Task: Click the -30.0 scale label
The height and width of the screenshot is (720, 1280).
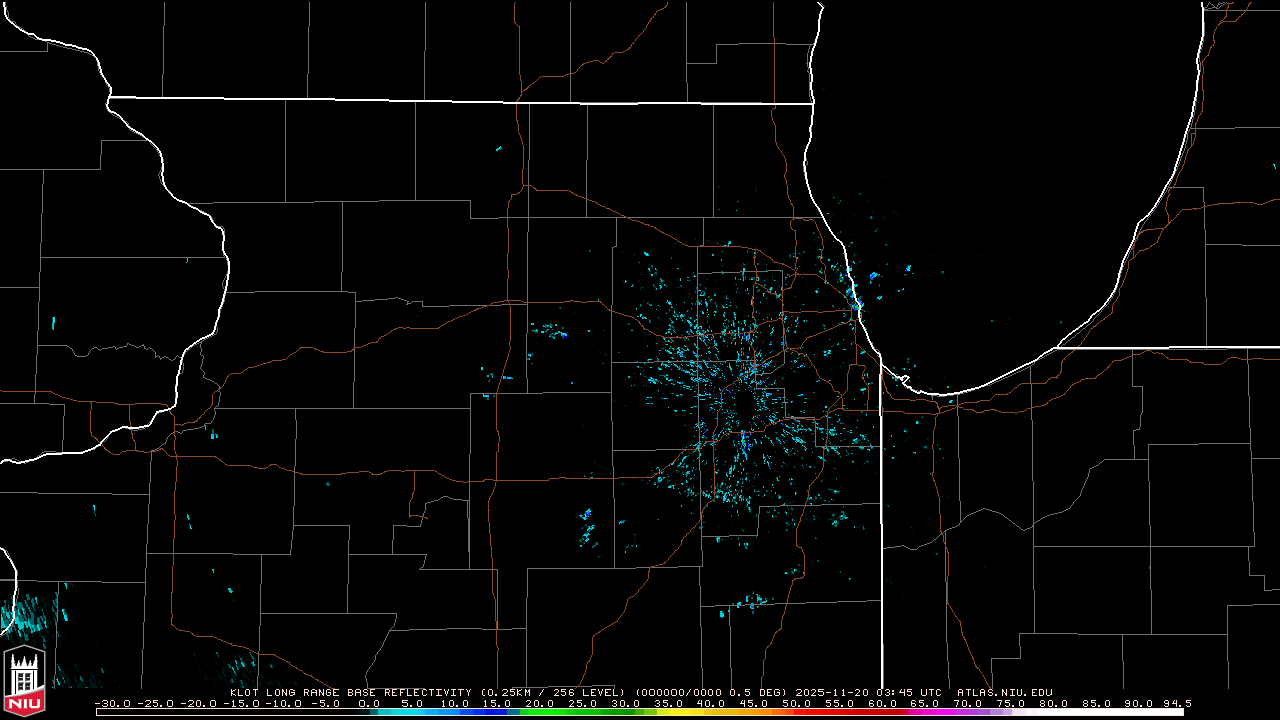Action: 112,703
